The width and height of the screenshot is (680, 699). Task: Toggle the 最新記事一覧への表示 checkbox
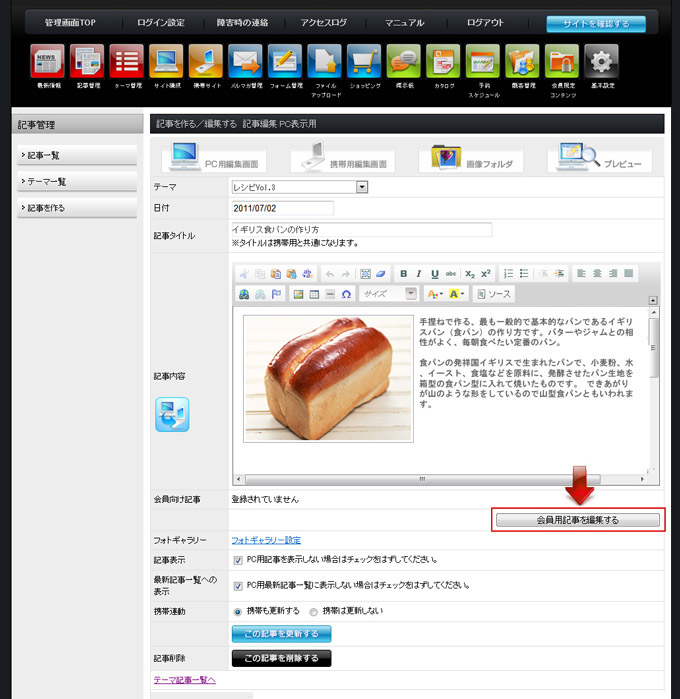click(237, 585)
